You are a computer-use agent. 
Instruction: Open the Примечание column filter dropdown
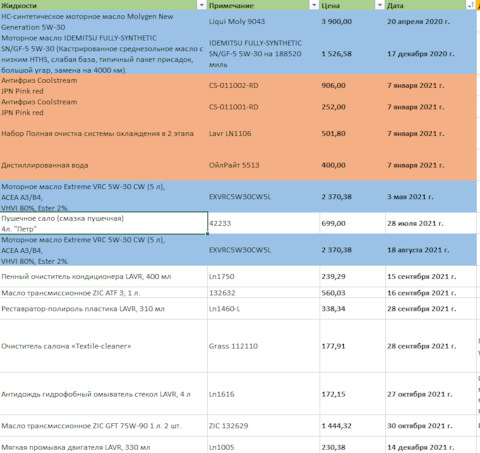(x=314, y=5)
